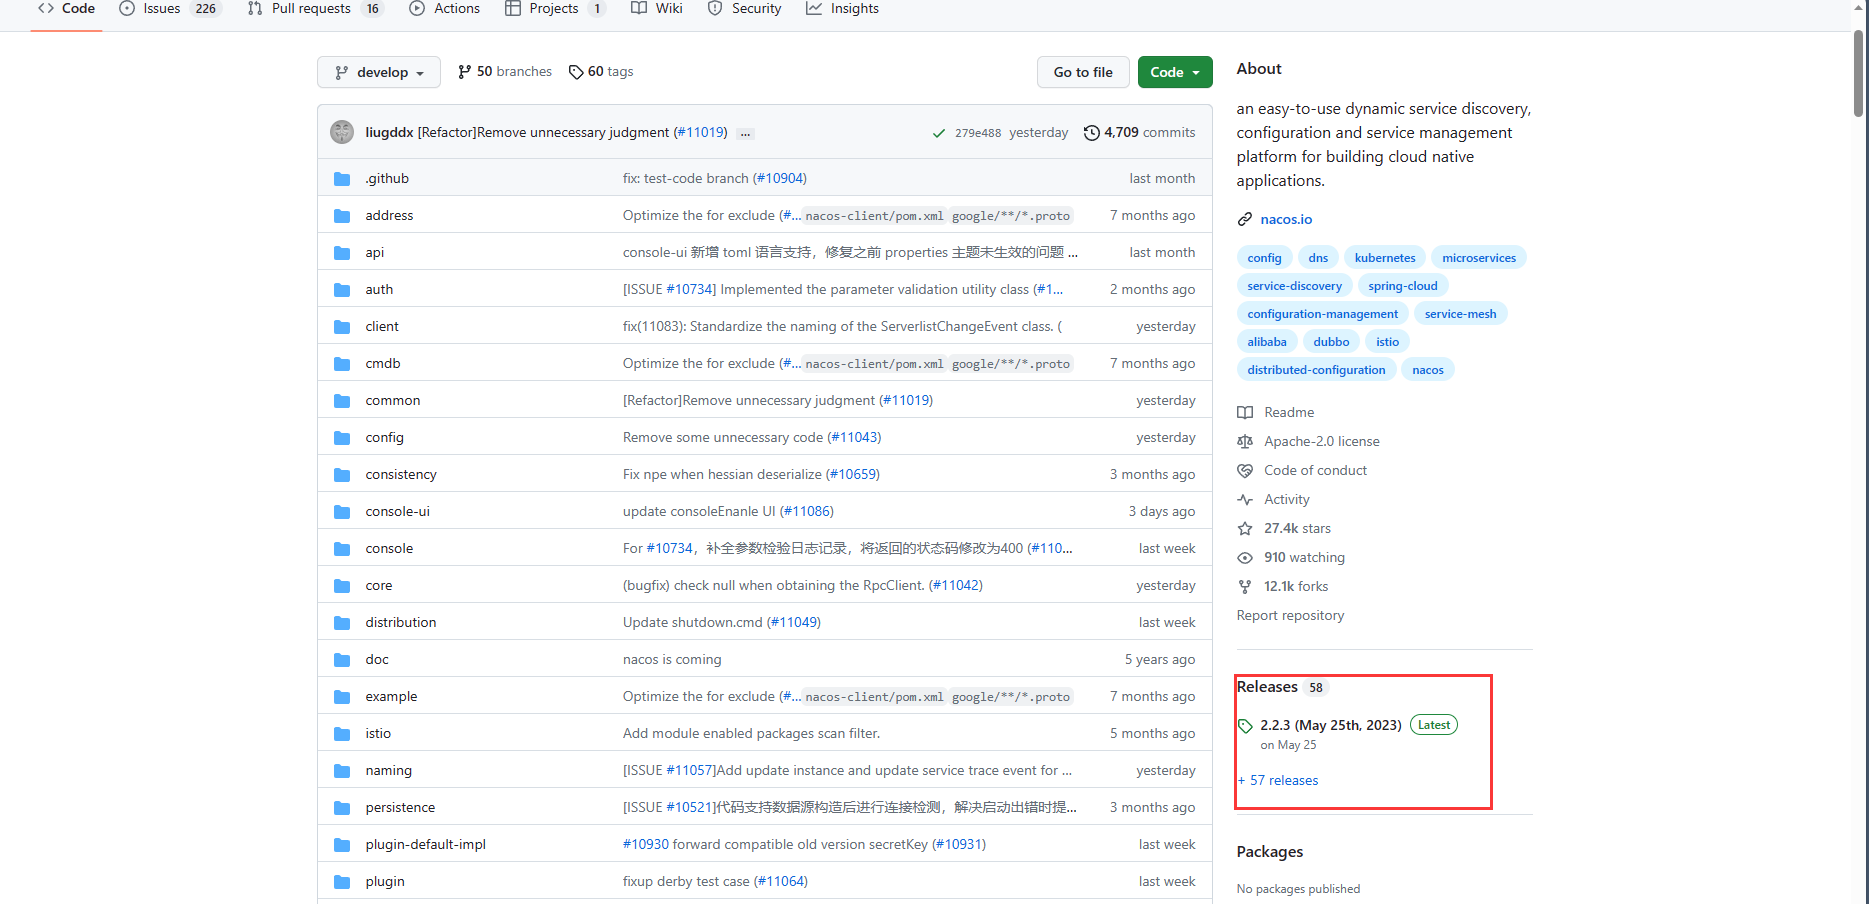This screenshot has width=1869, height=904.
Task: Open the plugin-default-impl folder name
Action: tap(426, 844)
